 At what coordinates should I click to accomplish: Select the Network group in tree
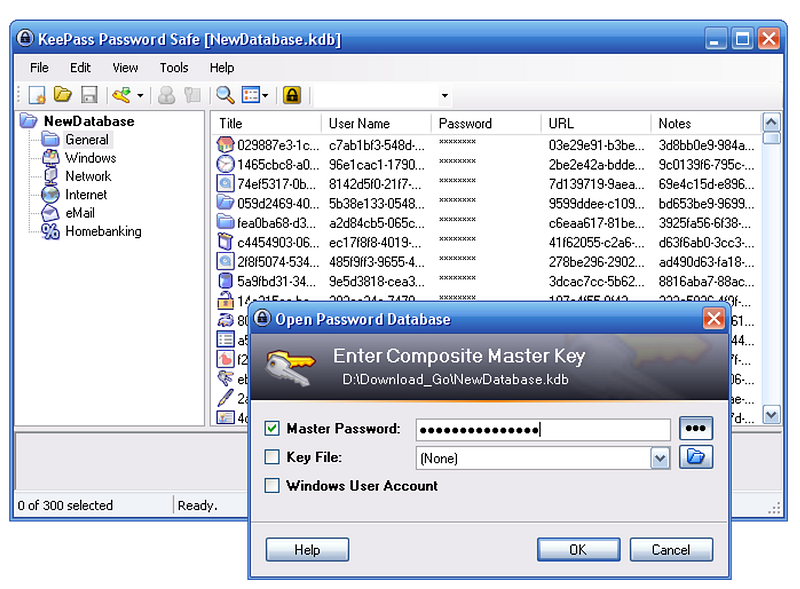(88, 177)
